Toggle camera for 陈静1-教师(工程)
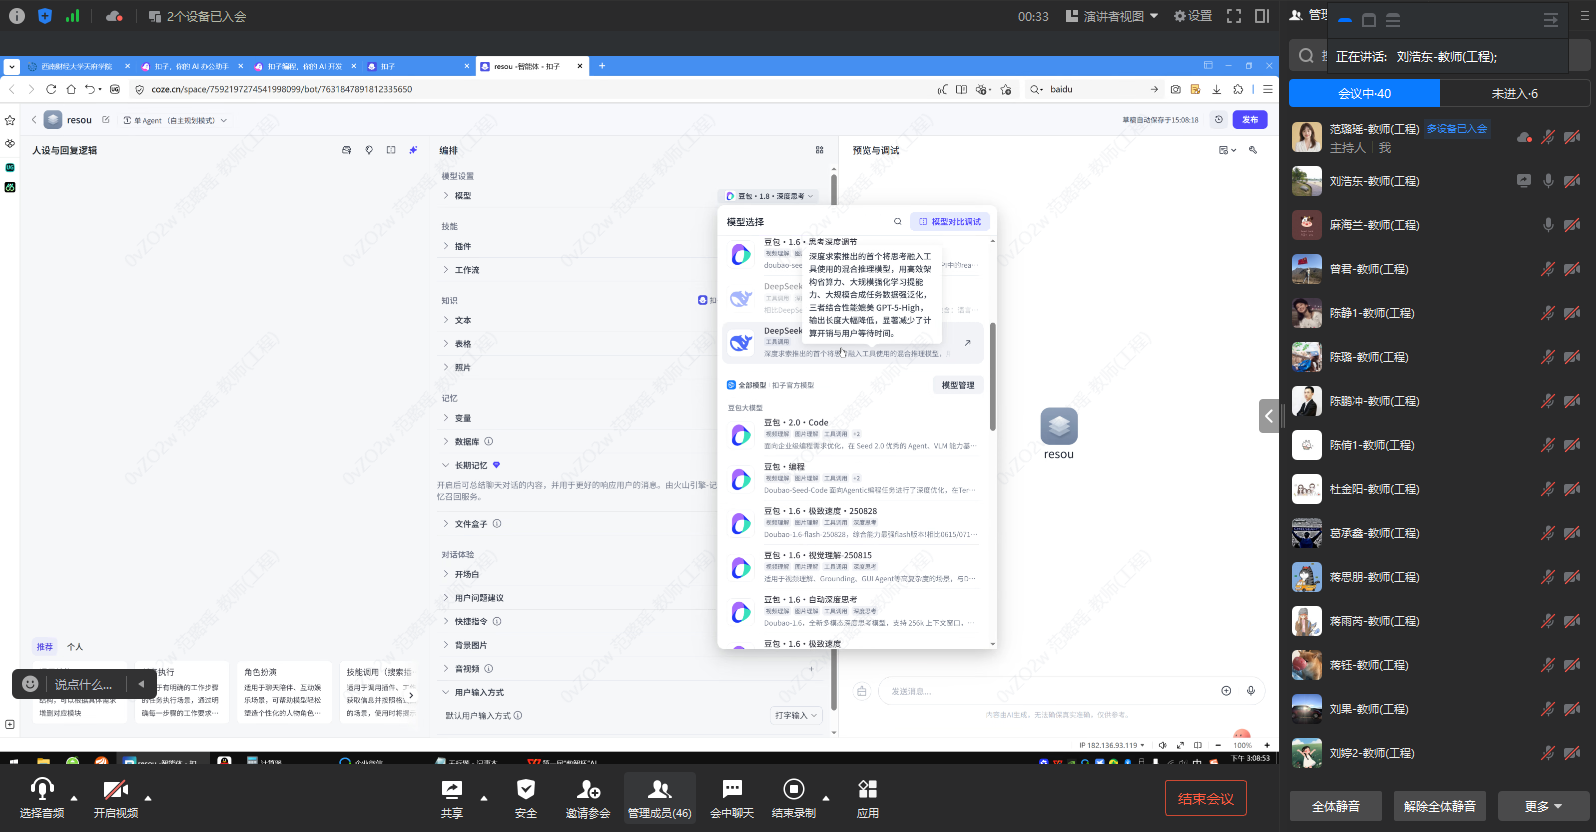Viewport: 1596px width, 832px height. 1572,313
